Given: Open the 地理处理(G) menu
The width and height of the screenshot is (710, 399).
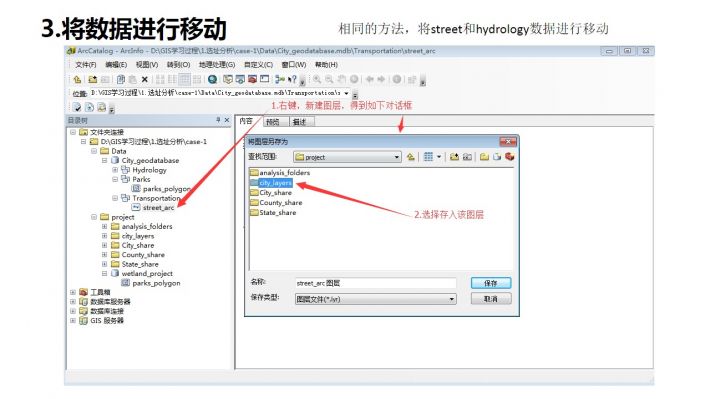Looking at the screenshot, I should (217, 65).
